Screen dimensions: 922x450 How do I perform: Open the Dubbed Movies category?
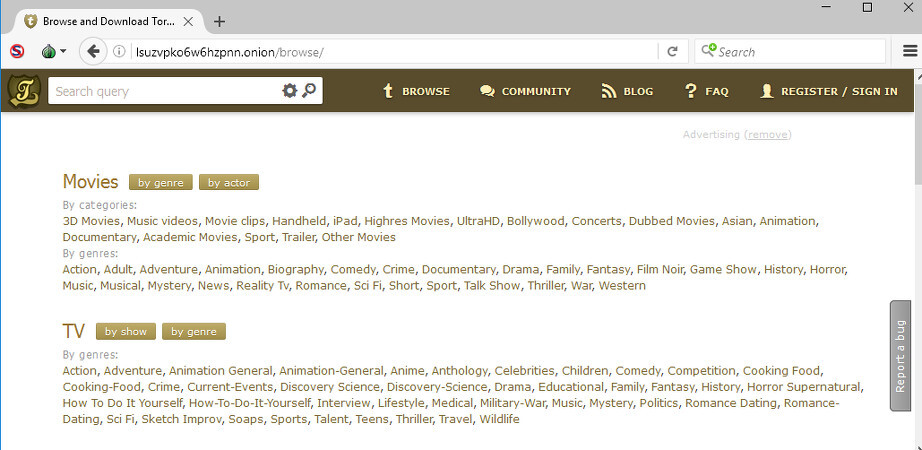coord(672,221)
